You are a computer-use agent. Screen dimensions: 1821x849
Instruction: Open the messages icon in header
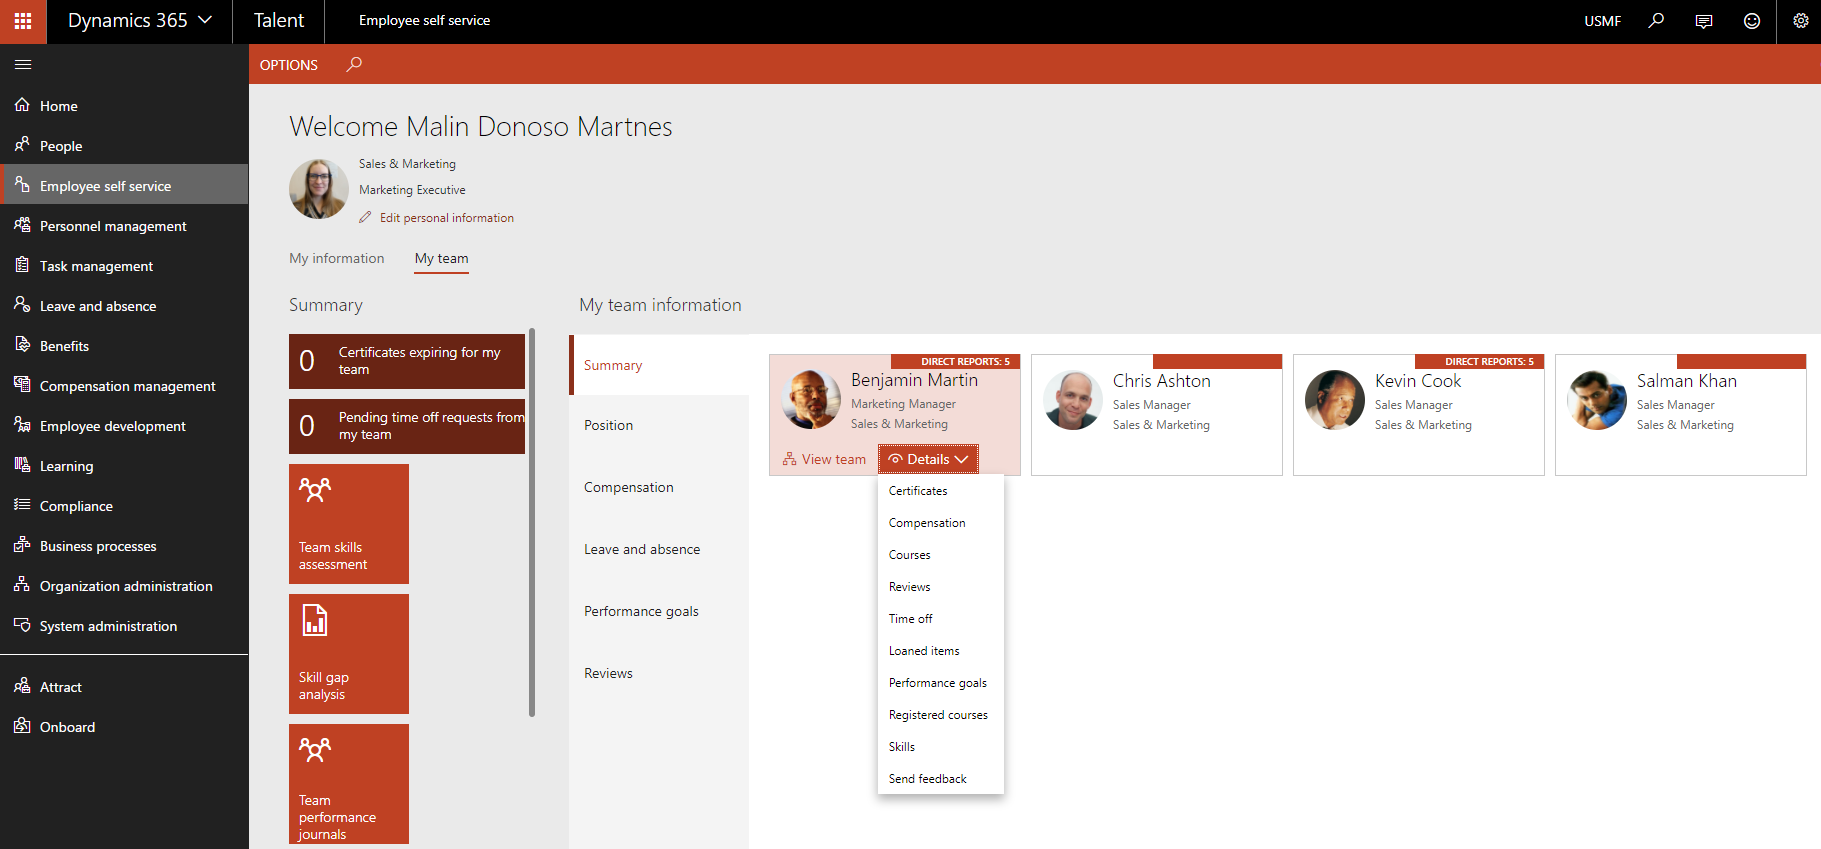coord(1704,21)
